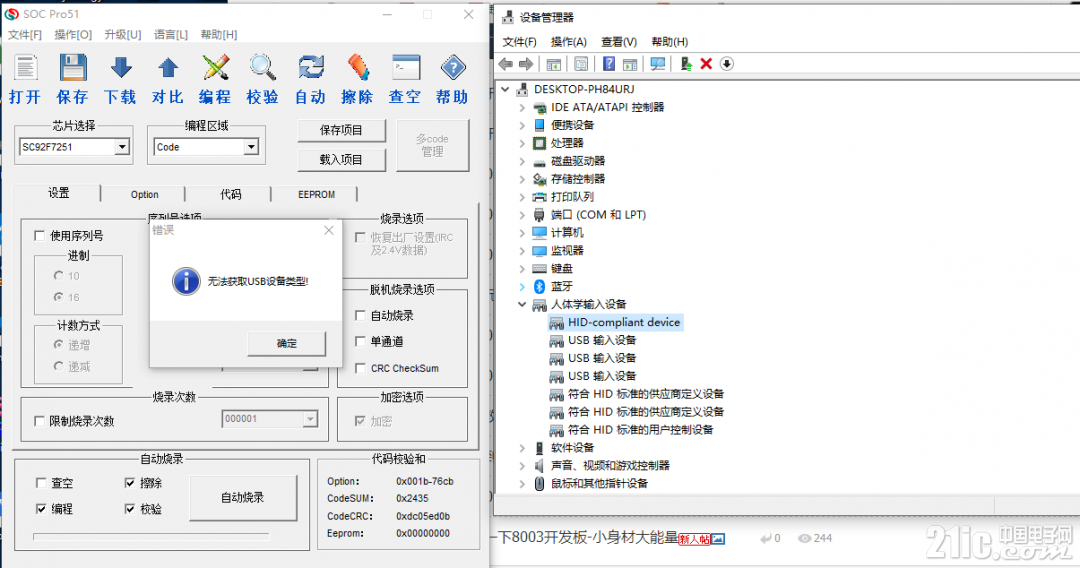Image resolution: width=1080 pixels, height=568 pixels.
Task: Click the show/hide console tree toolbar icon
Action: tap(553, 64)
